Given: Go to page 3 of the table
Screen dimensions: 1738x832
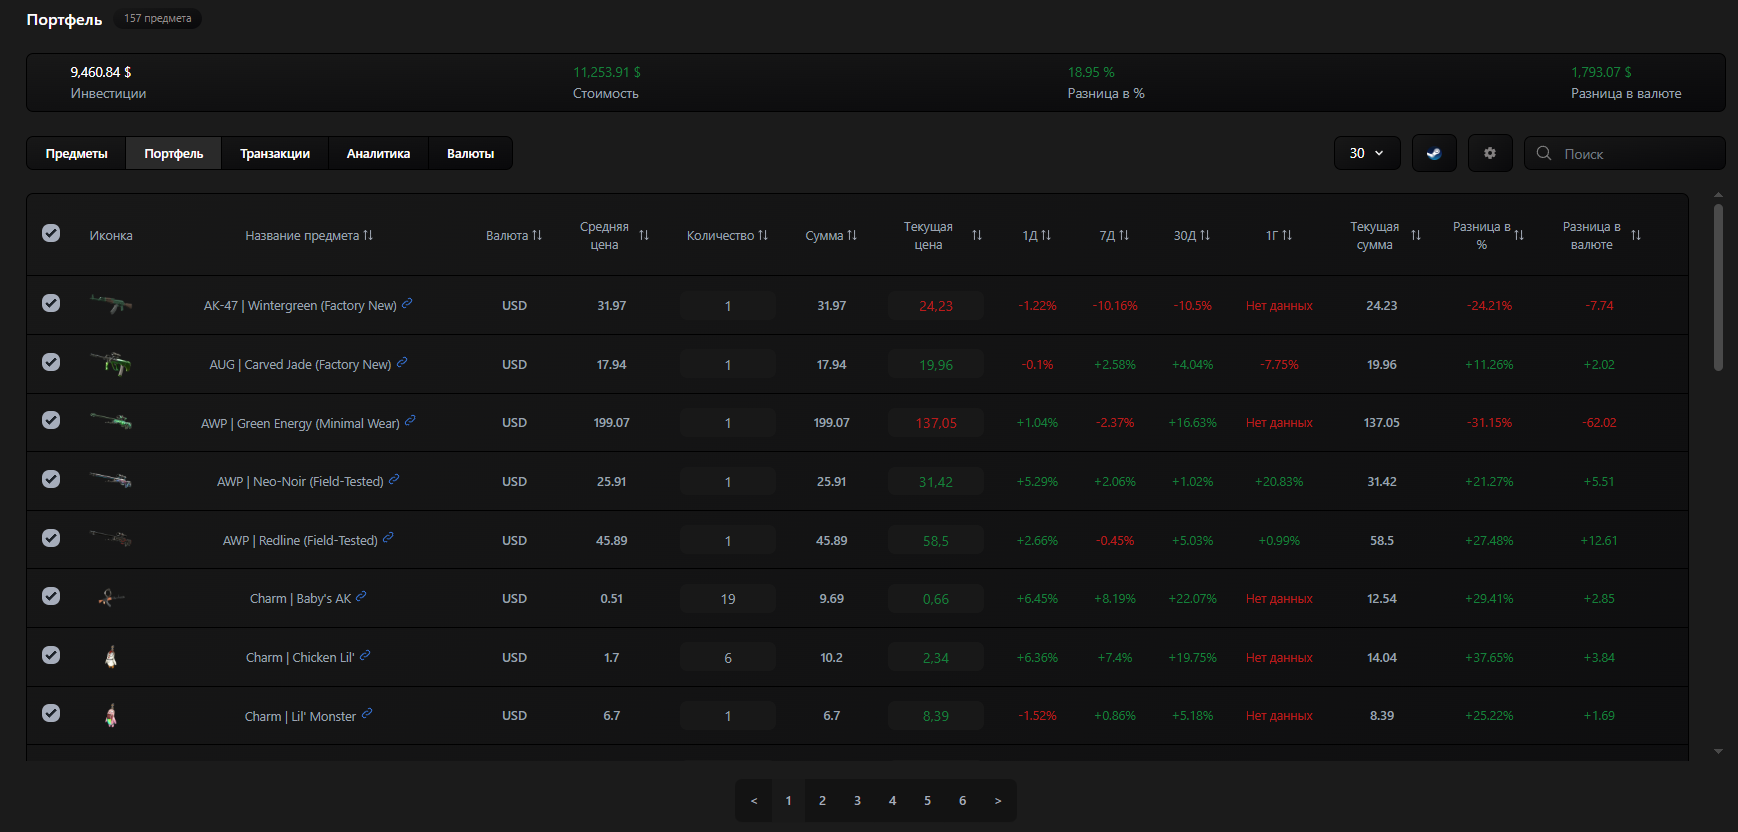Looking at the screenshot, I should (x=857, y=801).
